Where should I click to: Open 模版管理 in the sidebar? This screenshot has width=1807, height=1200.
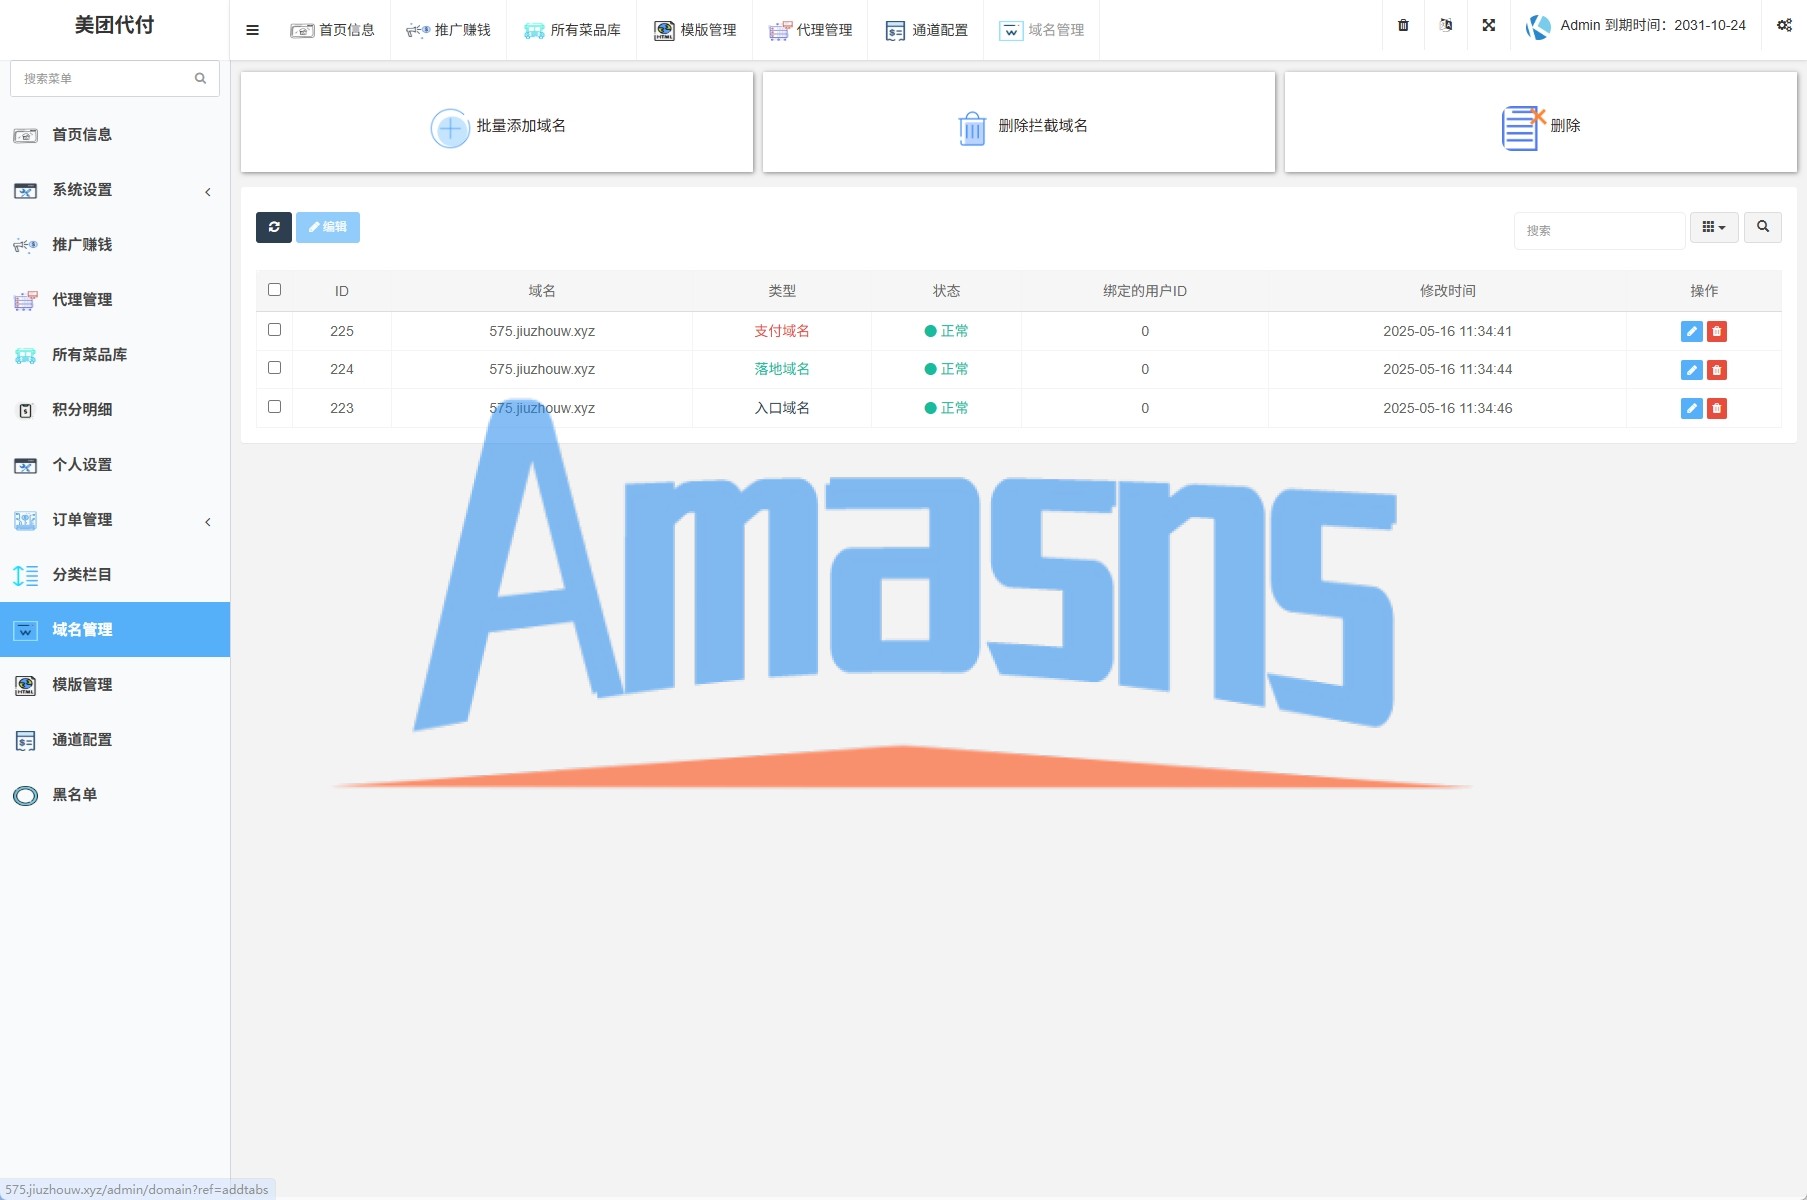[115, 685]
